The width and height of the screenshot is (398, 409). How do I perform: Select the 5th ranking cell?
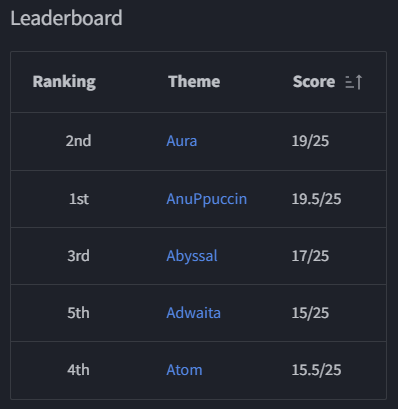(78, 313)
